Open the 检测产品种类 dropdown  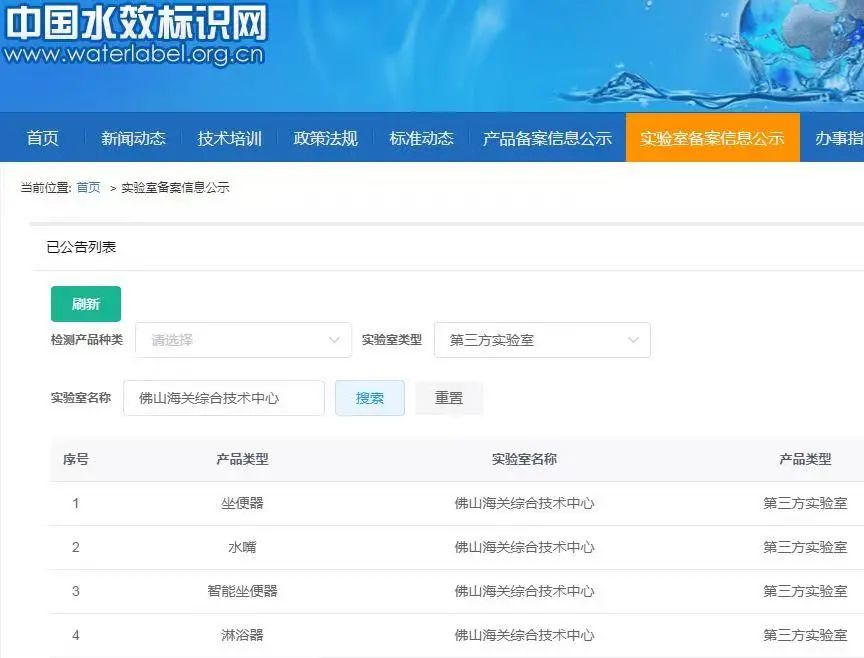243,340
